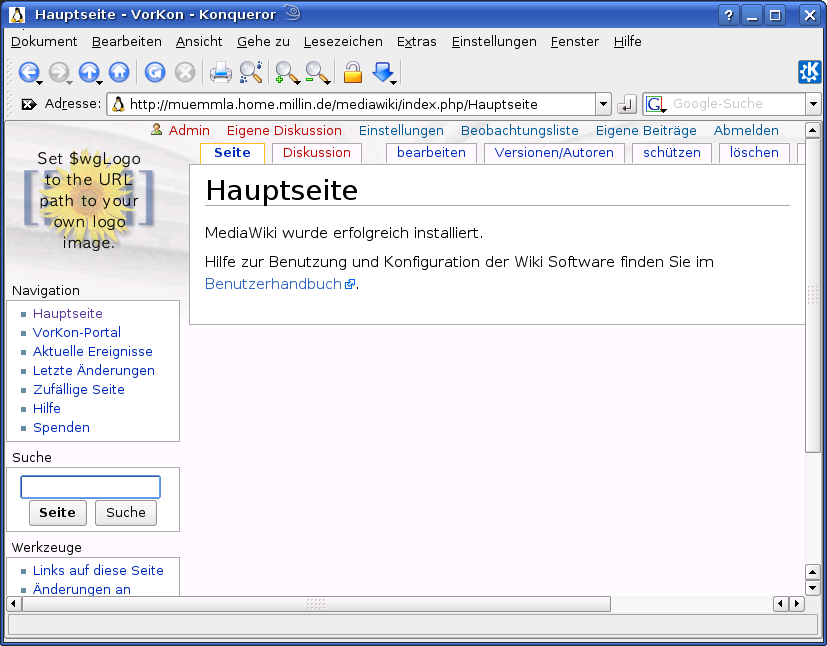Open Zufällige Seite in the sidebar

point(79,390)
